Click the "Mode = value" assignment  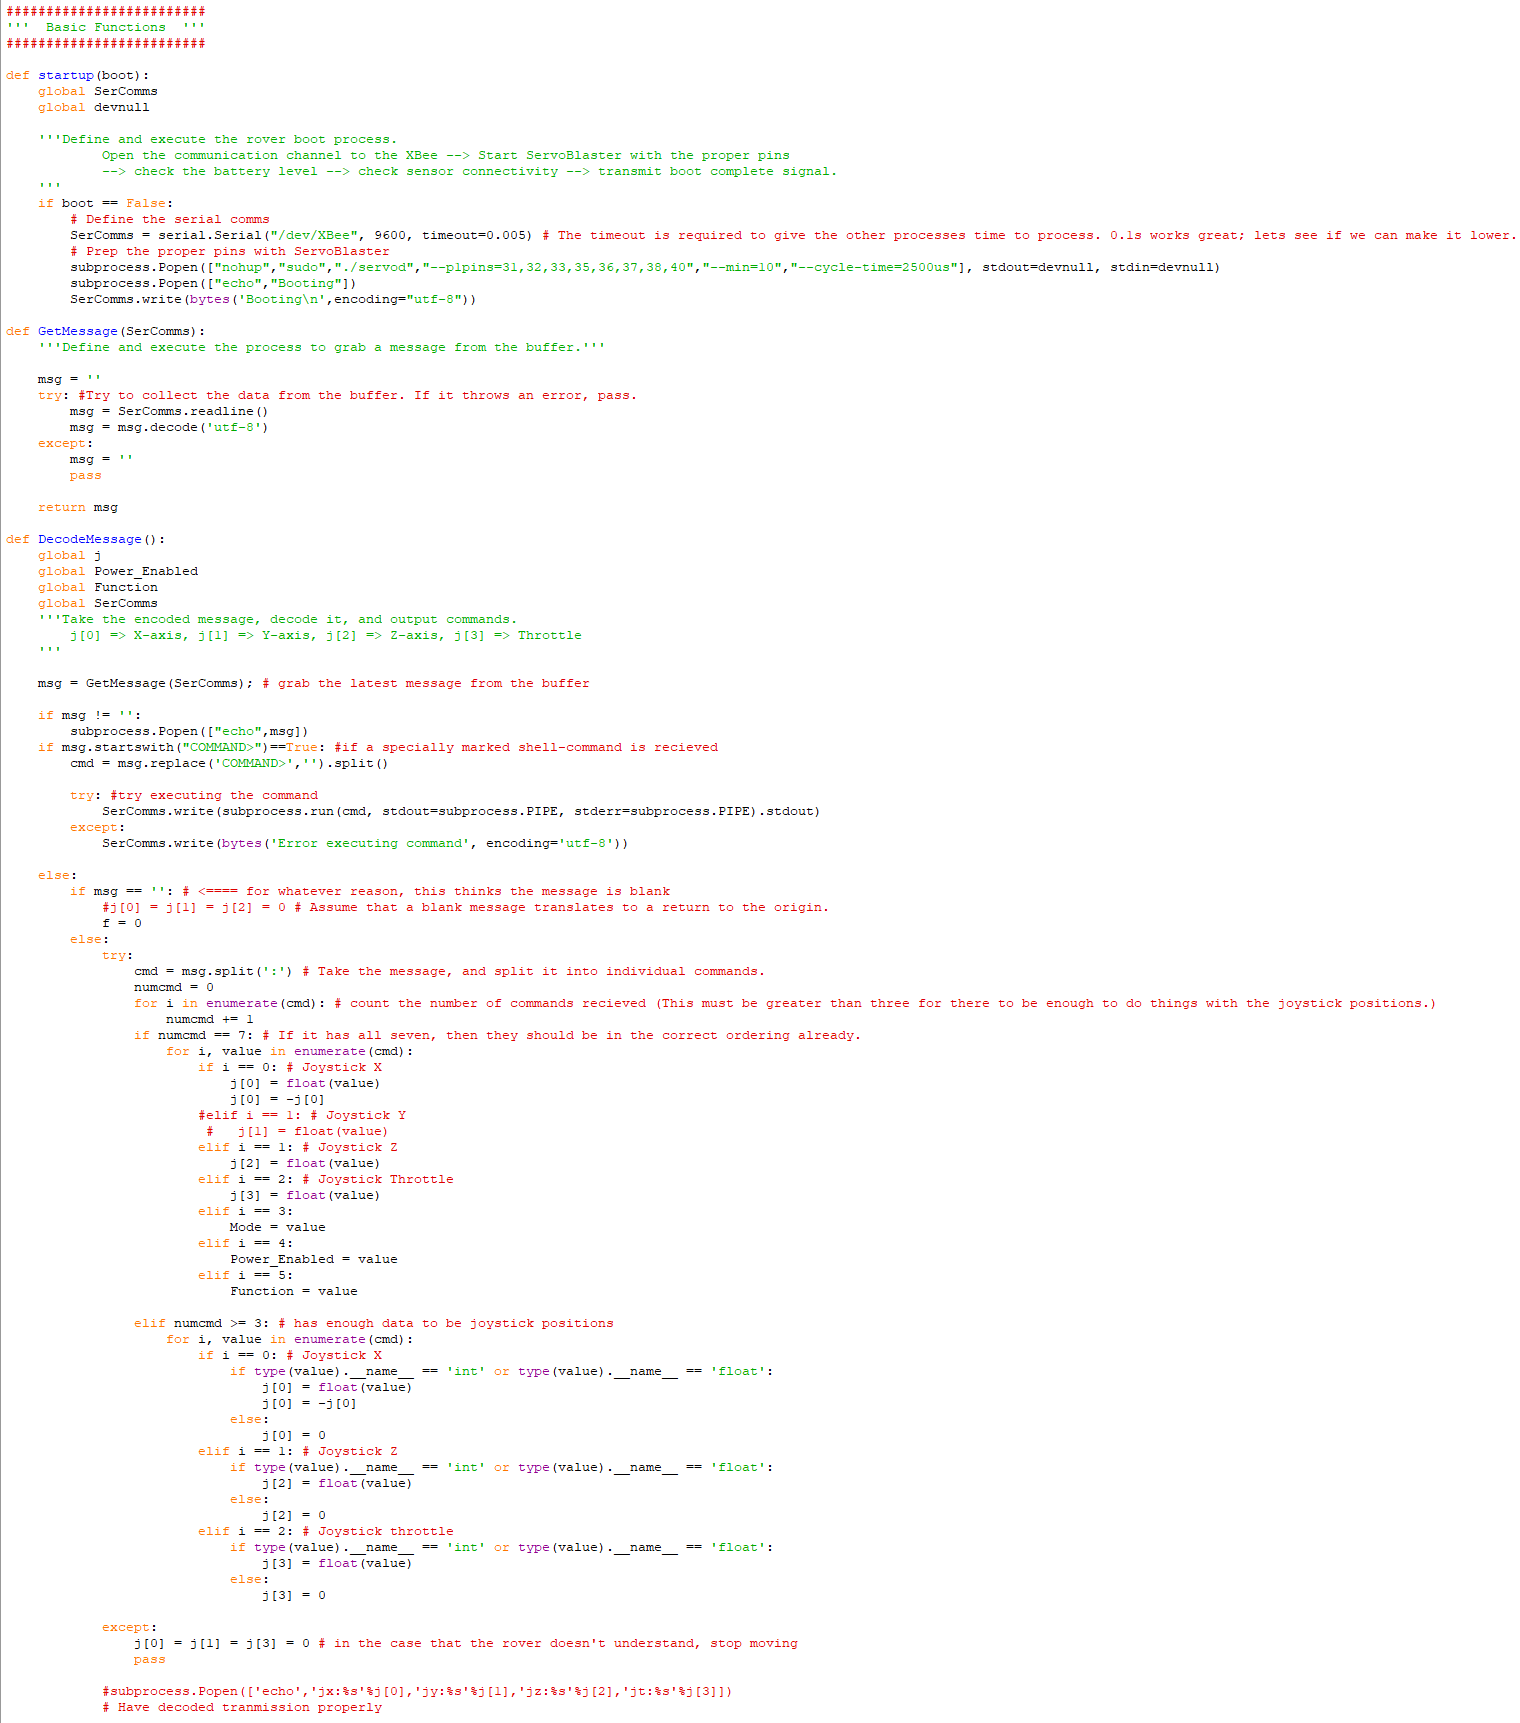coord(278,1227)
